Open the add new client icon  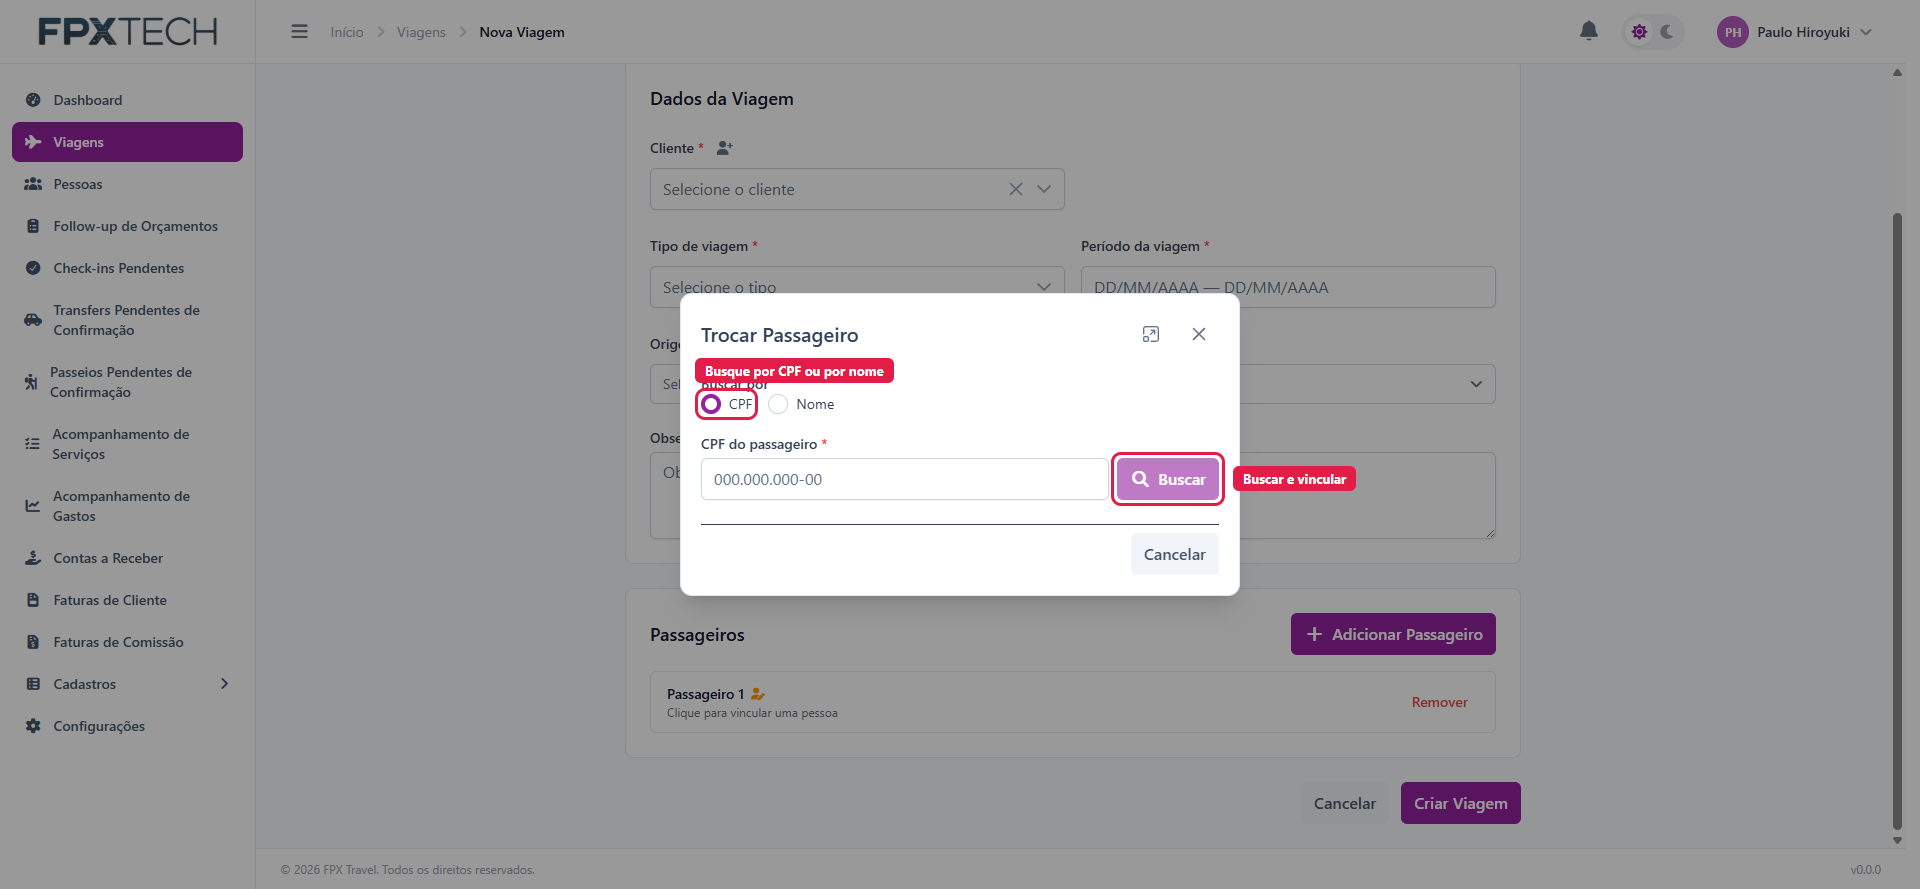725,148
